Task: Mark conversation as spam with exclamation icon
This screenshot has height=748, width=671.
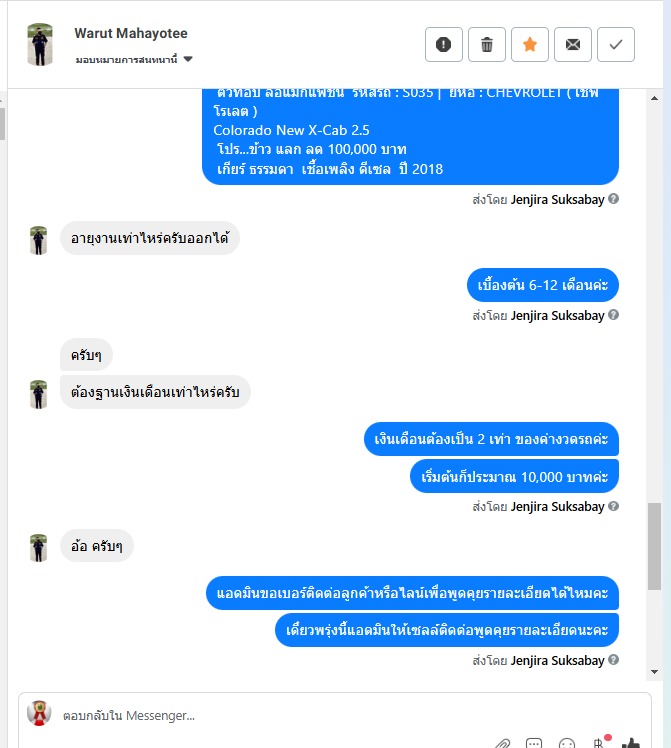Action: click(444, 45)
